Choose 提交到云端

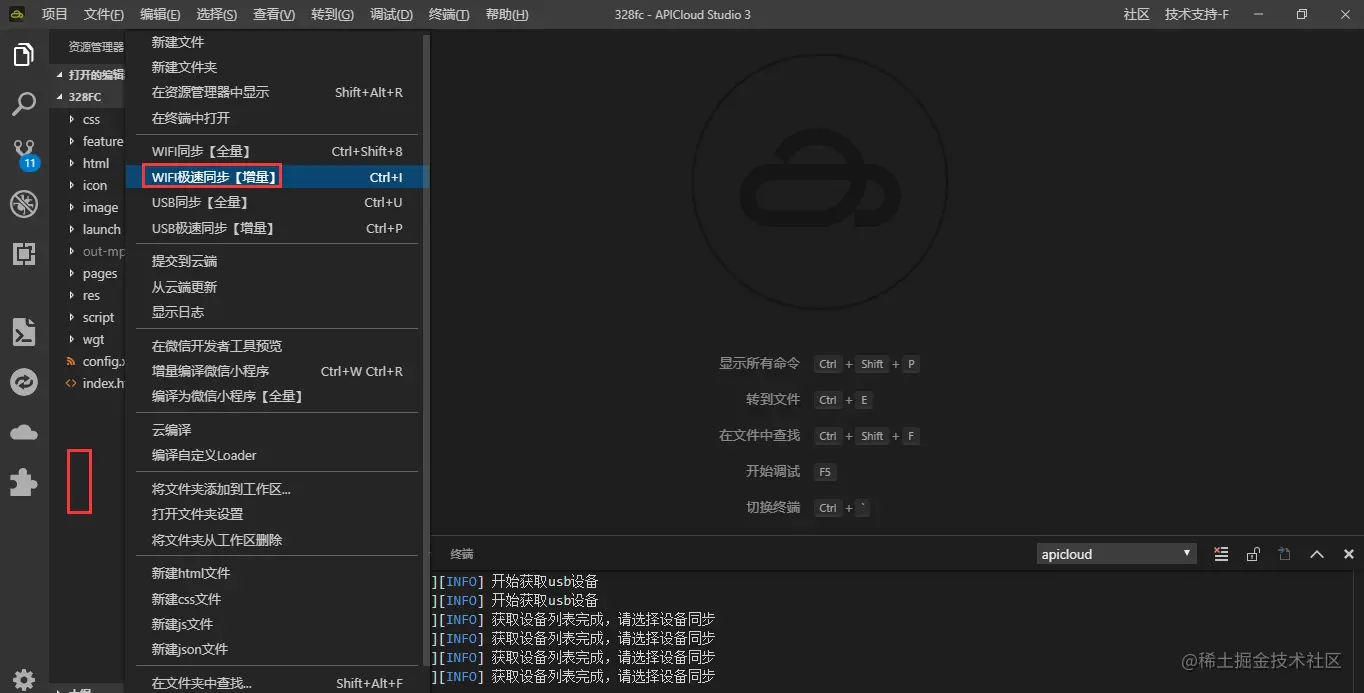pos(277,261)
